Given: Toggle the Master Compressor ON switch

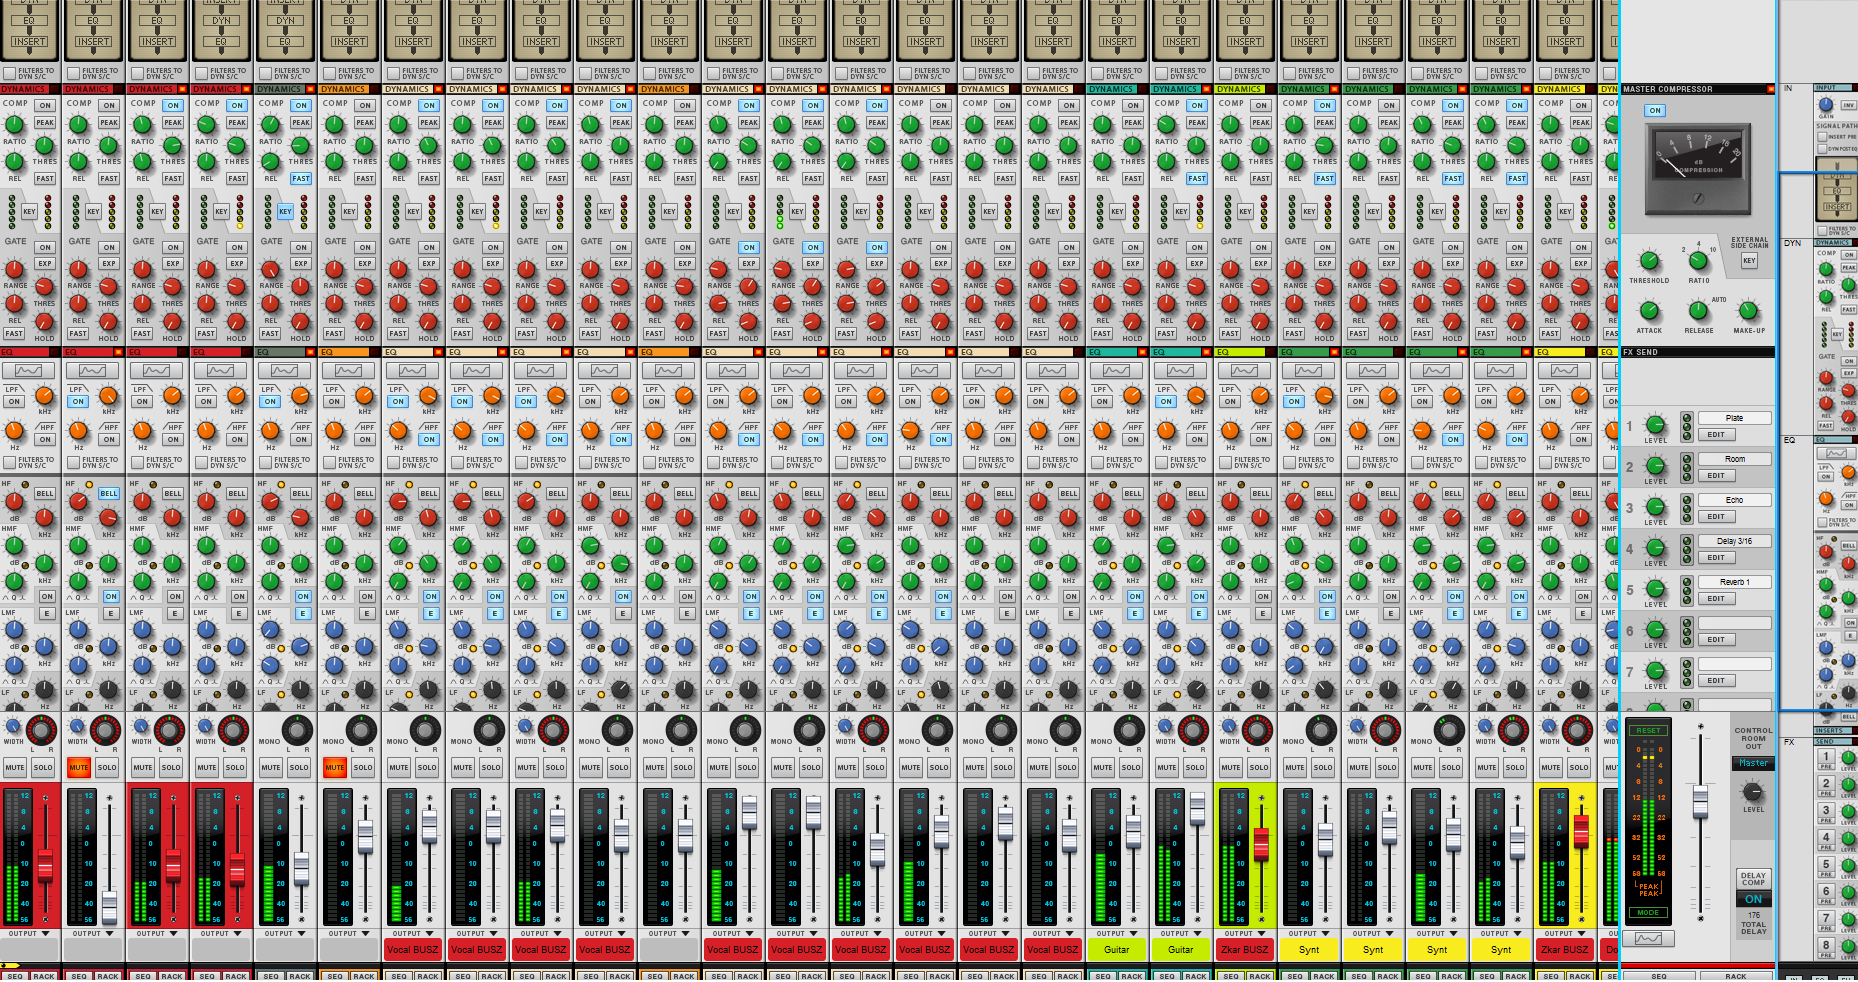Looking at the screenshot, I should coord(1655,111).
